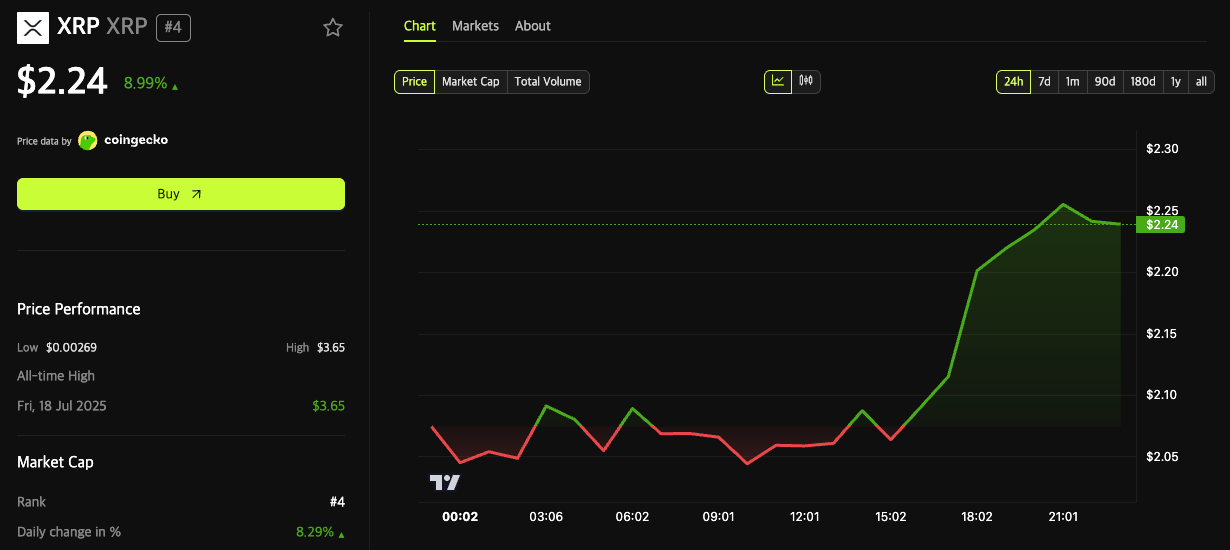The width and height of the screenshot is (1230, 550).
Task: Click the TradingView logo on chart
Action: pyautogui.click(x=445, y=482)
